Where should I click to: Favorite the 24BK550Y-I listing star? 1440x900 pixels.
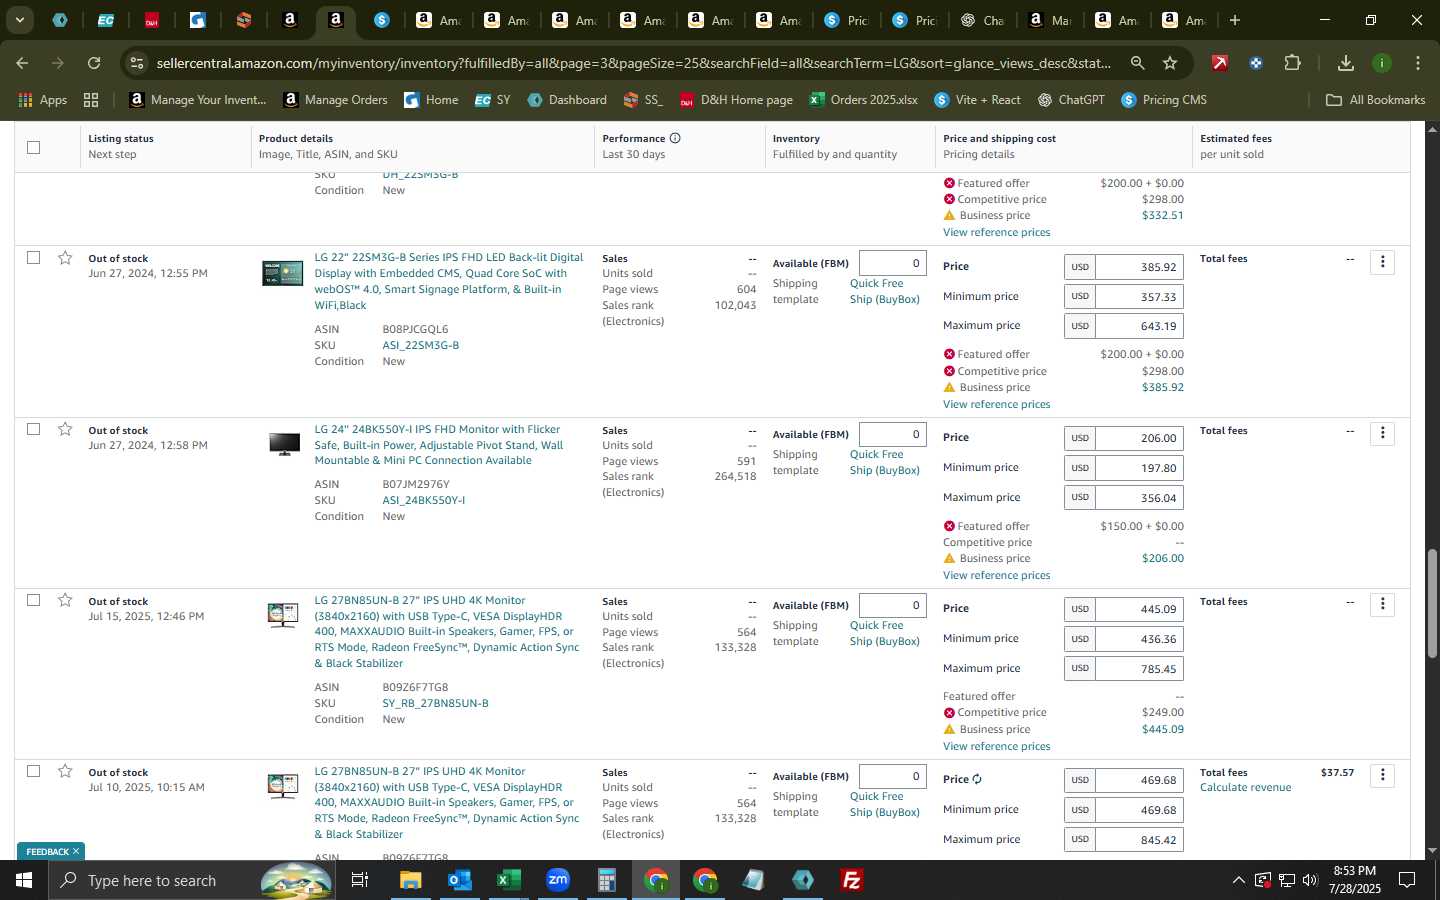(x=65, y=429)
